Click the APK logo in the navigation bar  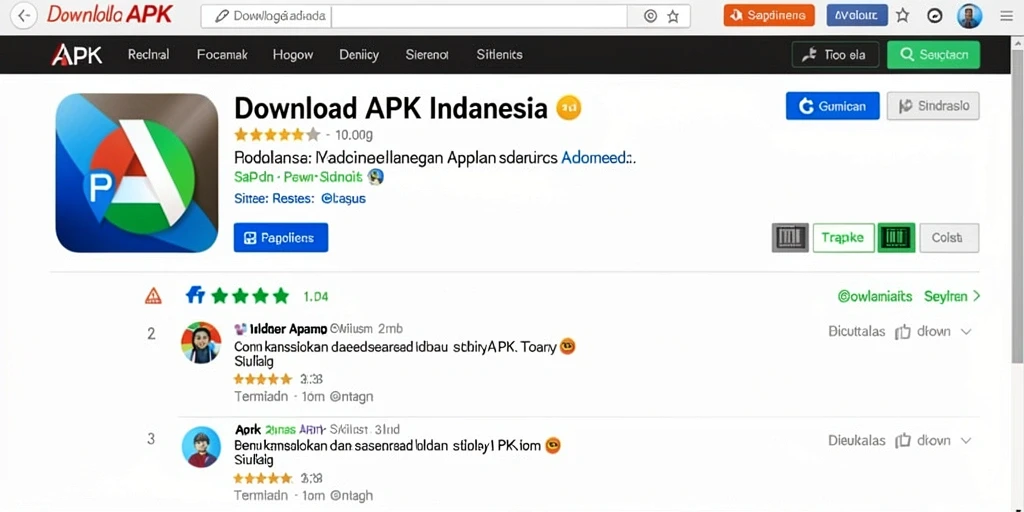pyautogui.click(x=76, y=55)
